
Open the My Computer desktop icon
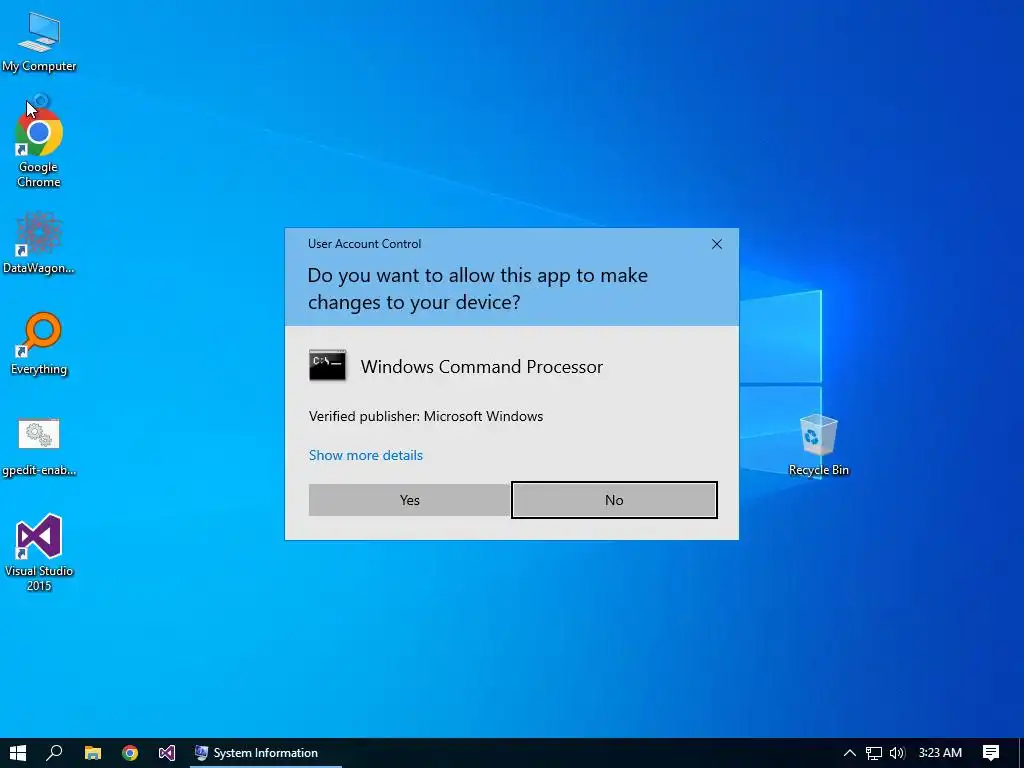pyautogui.click(x=39, y=42)
